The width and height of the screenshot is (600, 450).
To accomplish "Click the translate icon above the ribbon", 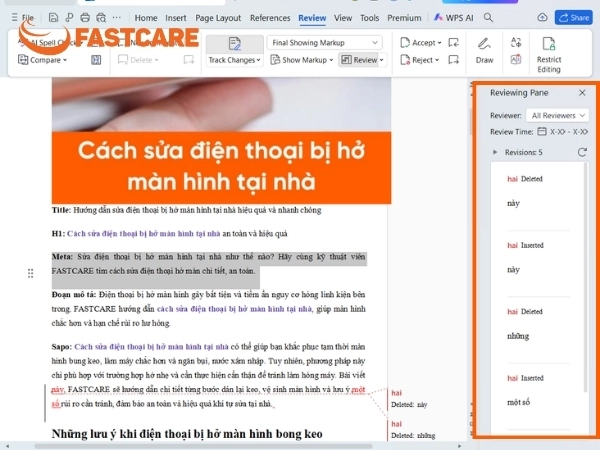I will pos(516,42).
